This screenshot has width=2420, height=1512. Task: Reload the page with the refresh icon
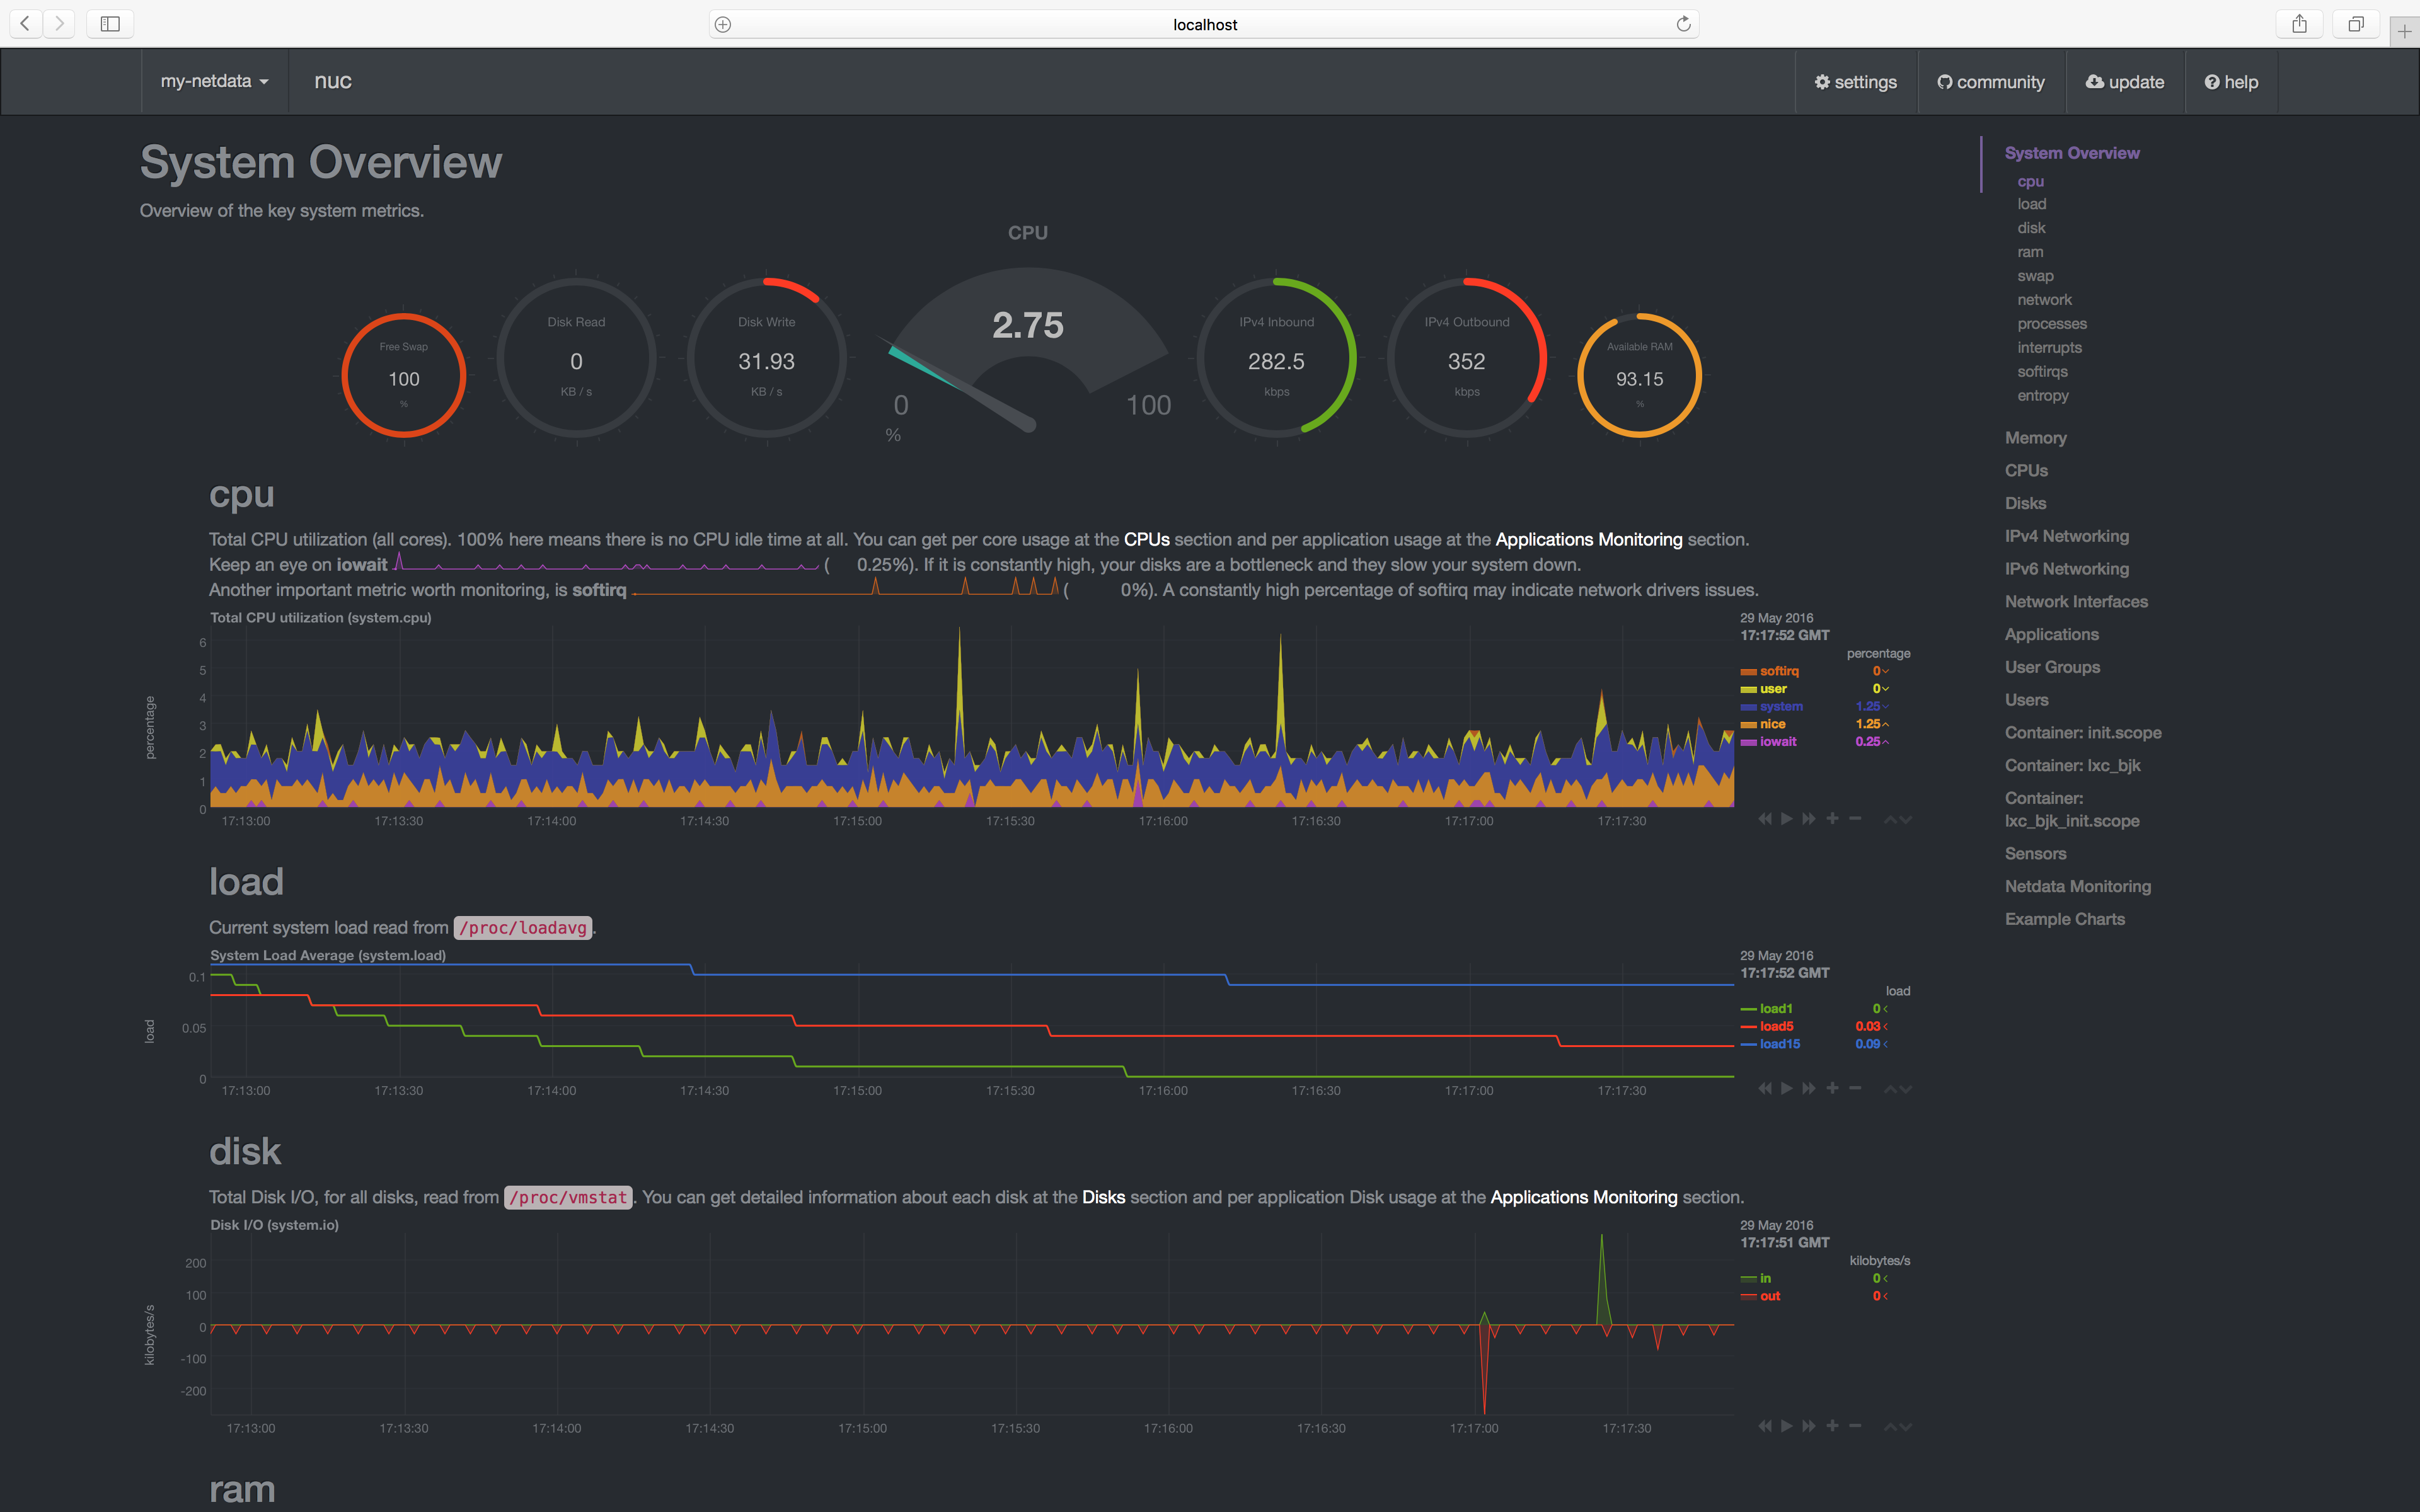[1683, 24]
